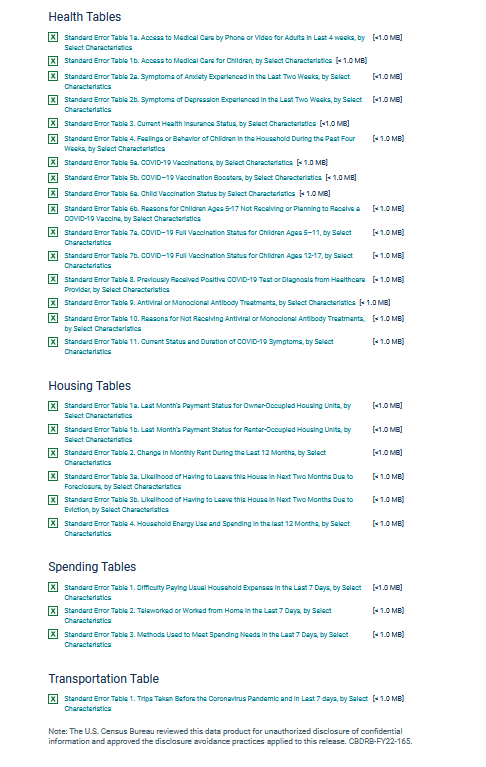Viewport: 486px width, 767px height.
Task: Open Spending Table 1 Difficulty Paying Expenses link
Action: pos(213,593)
